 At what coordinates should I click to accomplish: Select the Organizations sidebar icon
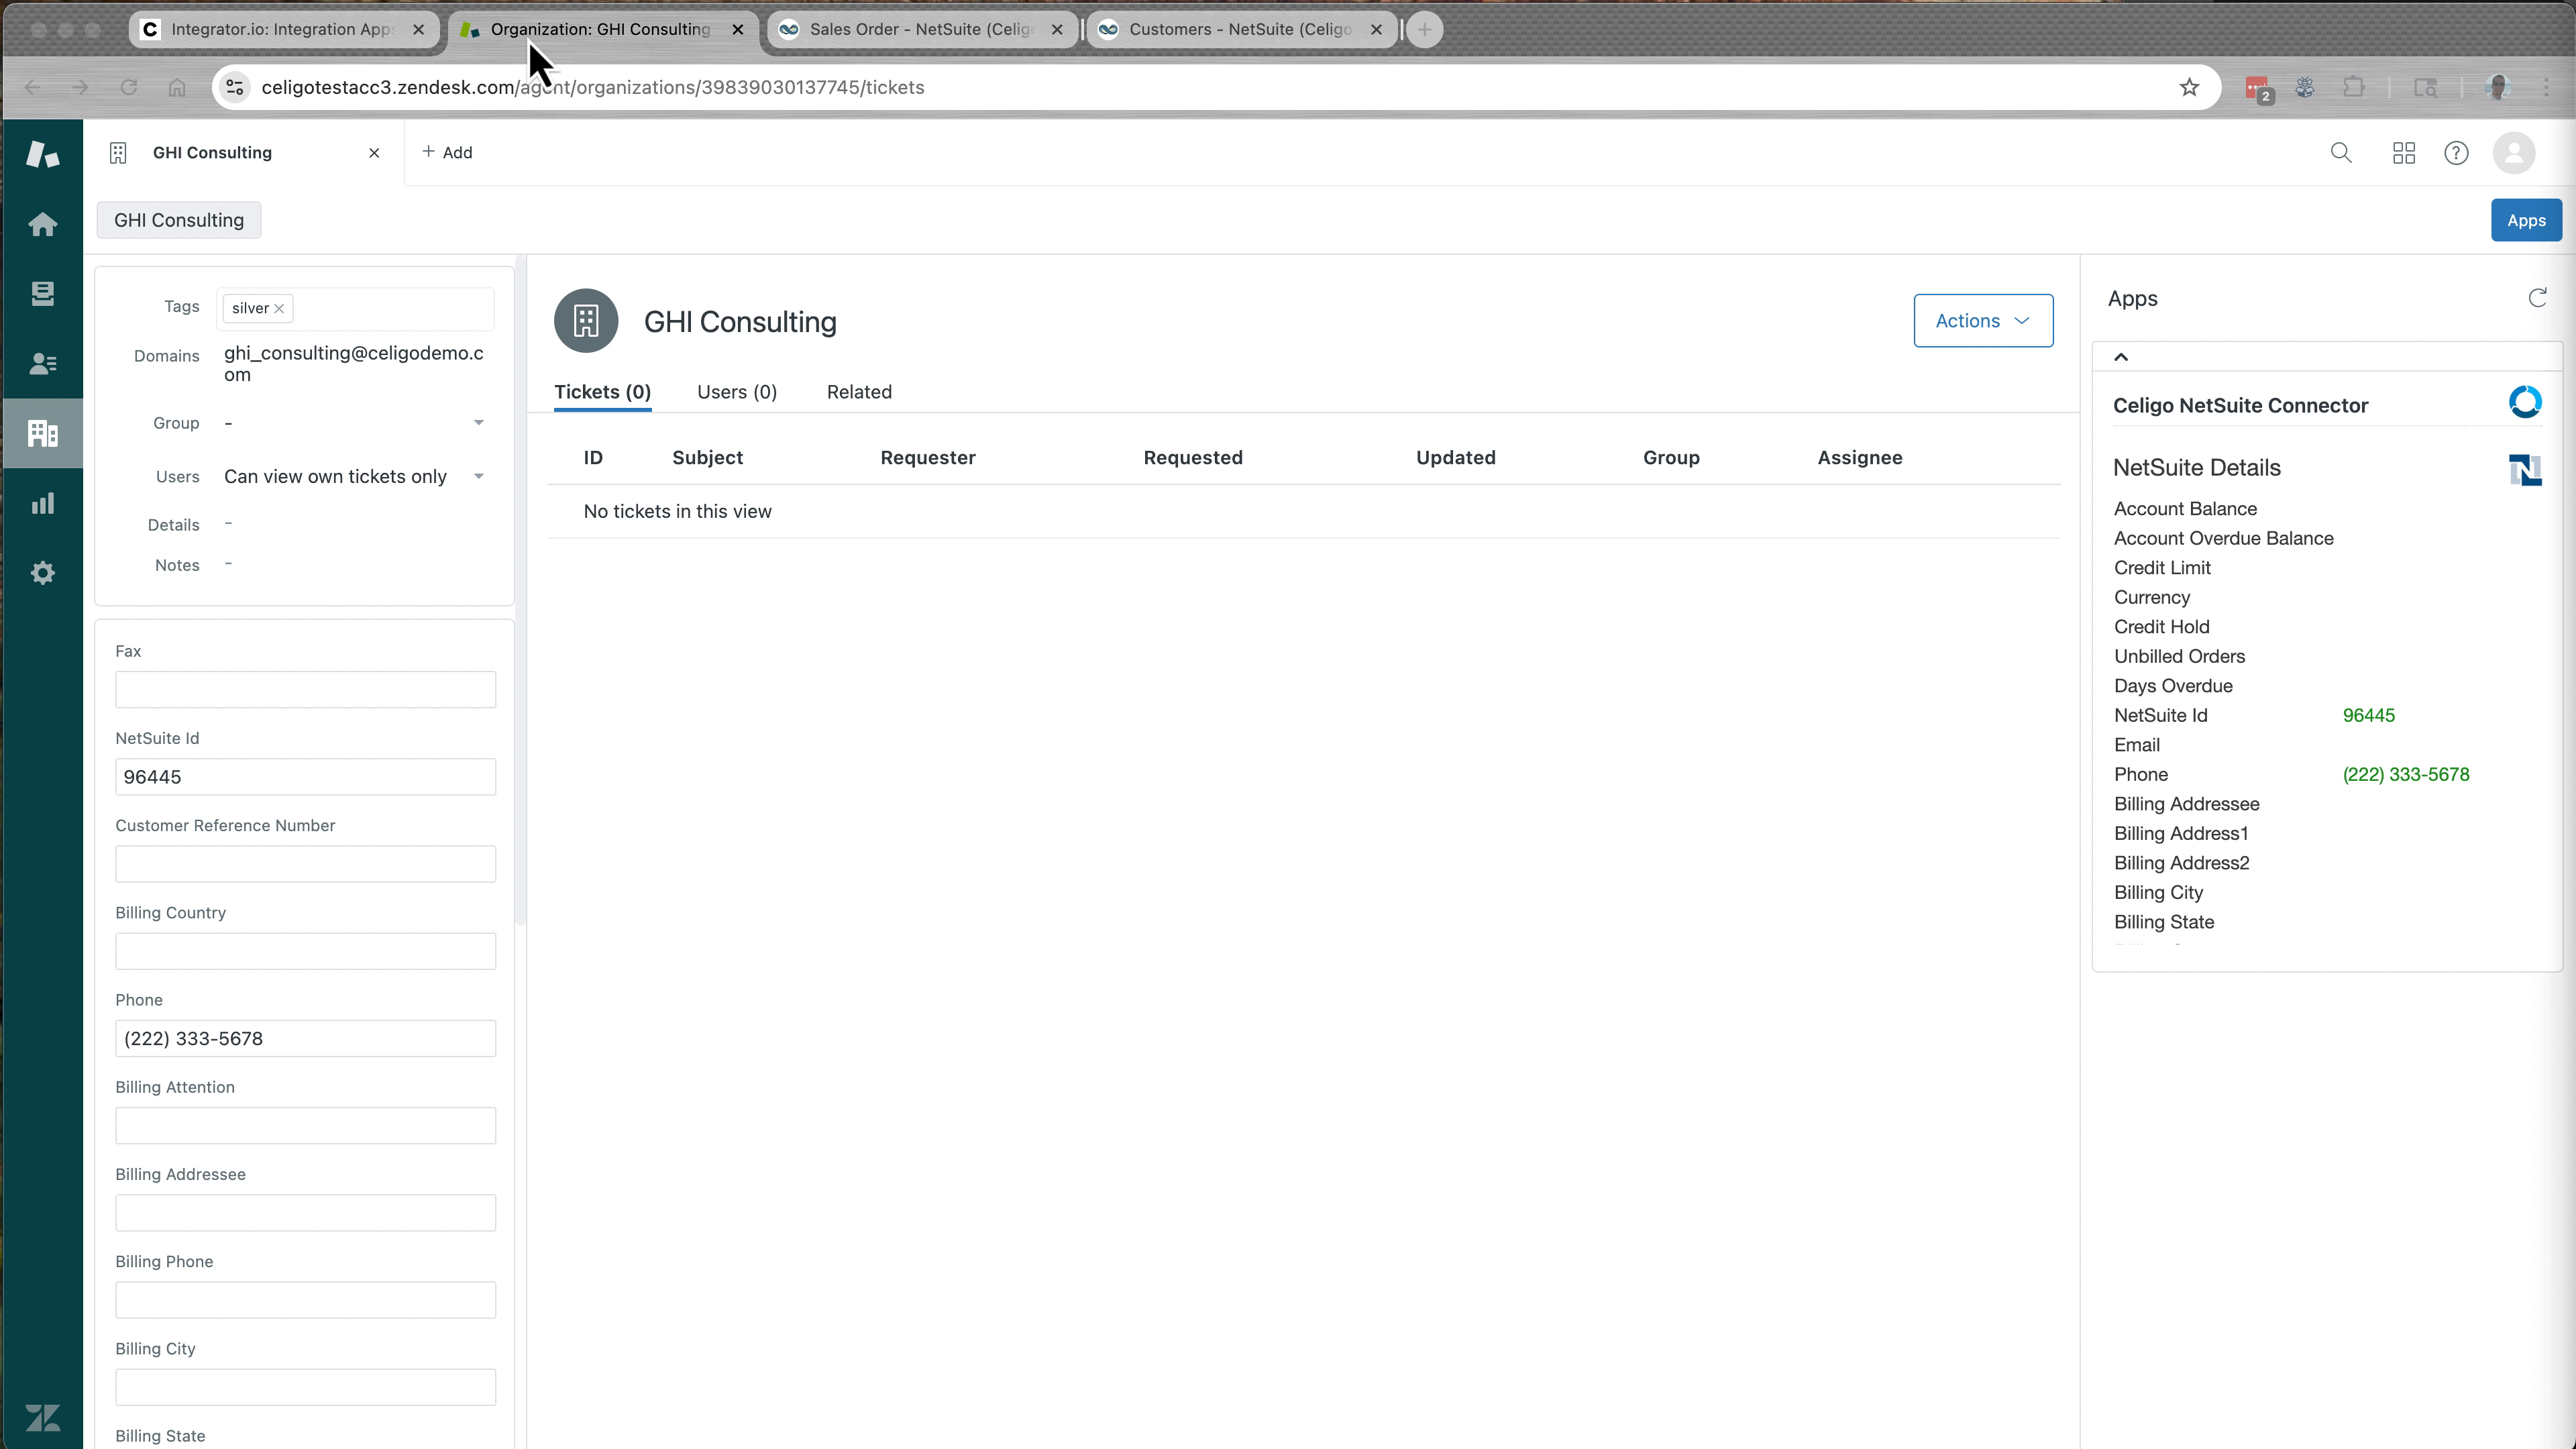pos(43,433)
